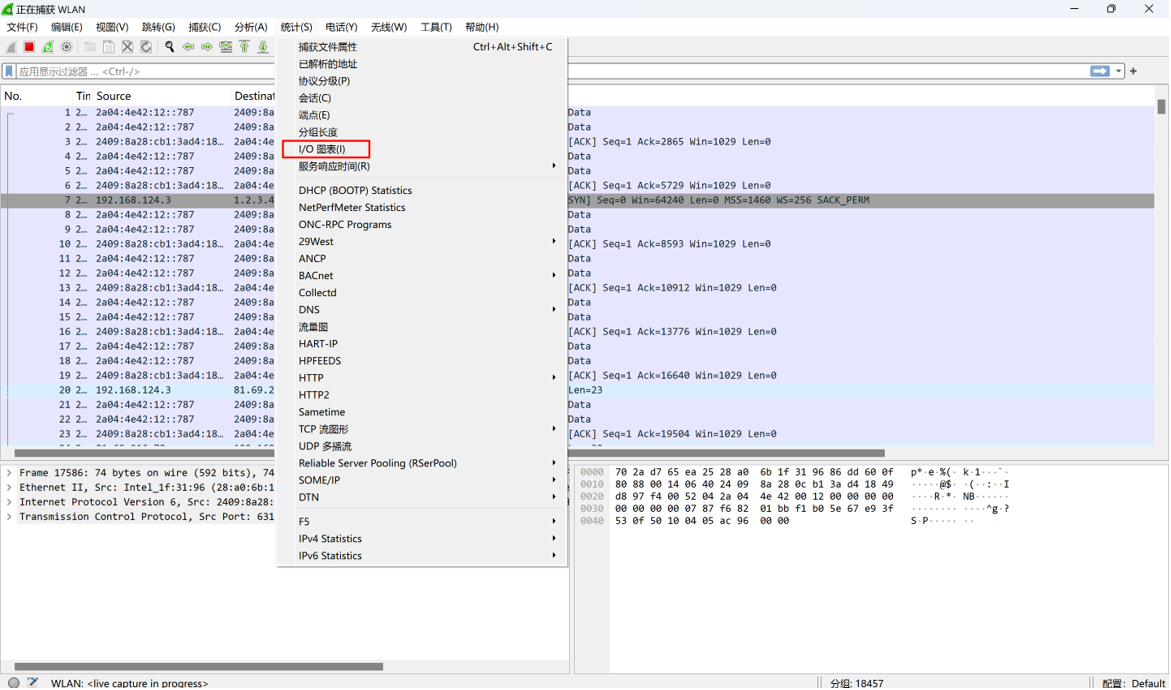Open the HTTP submenu
Screen dimensions: 1171x690
[x=311, y=378]
